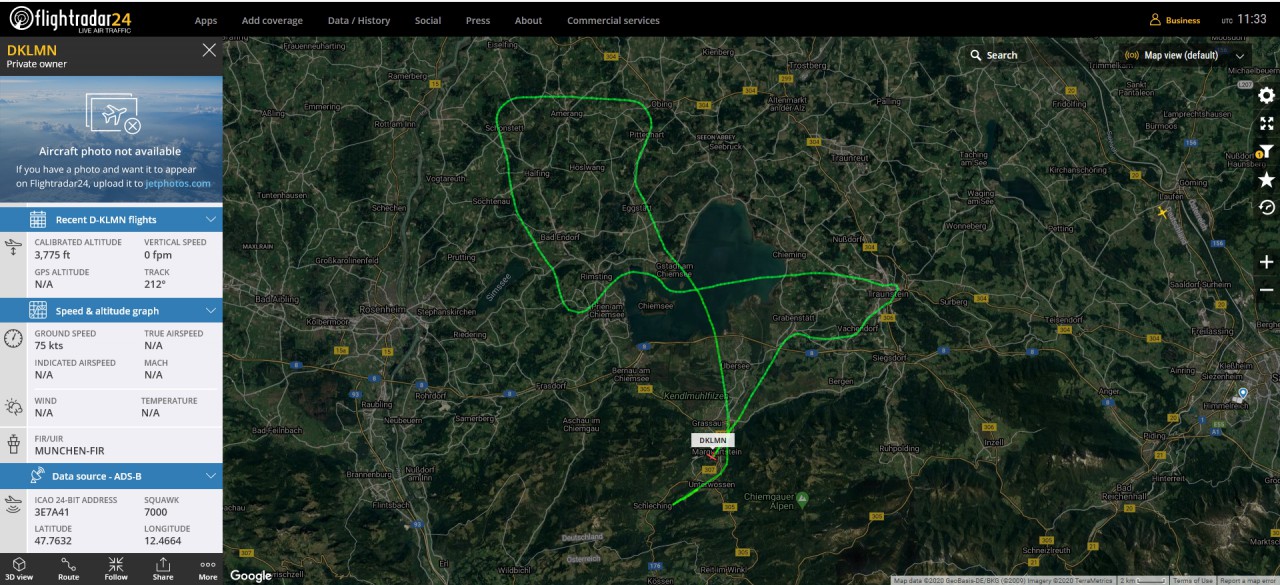Zoom out with the minus icon
Screen dimensions: 1280x585
point(1266,290)
